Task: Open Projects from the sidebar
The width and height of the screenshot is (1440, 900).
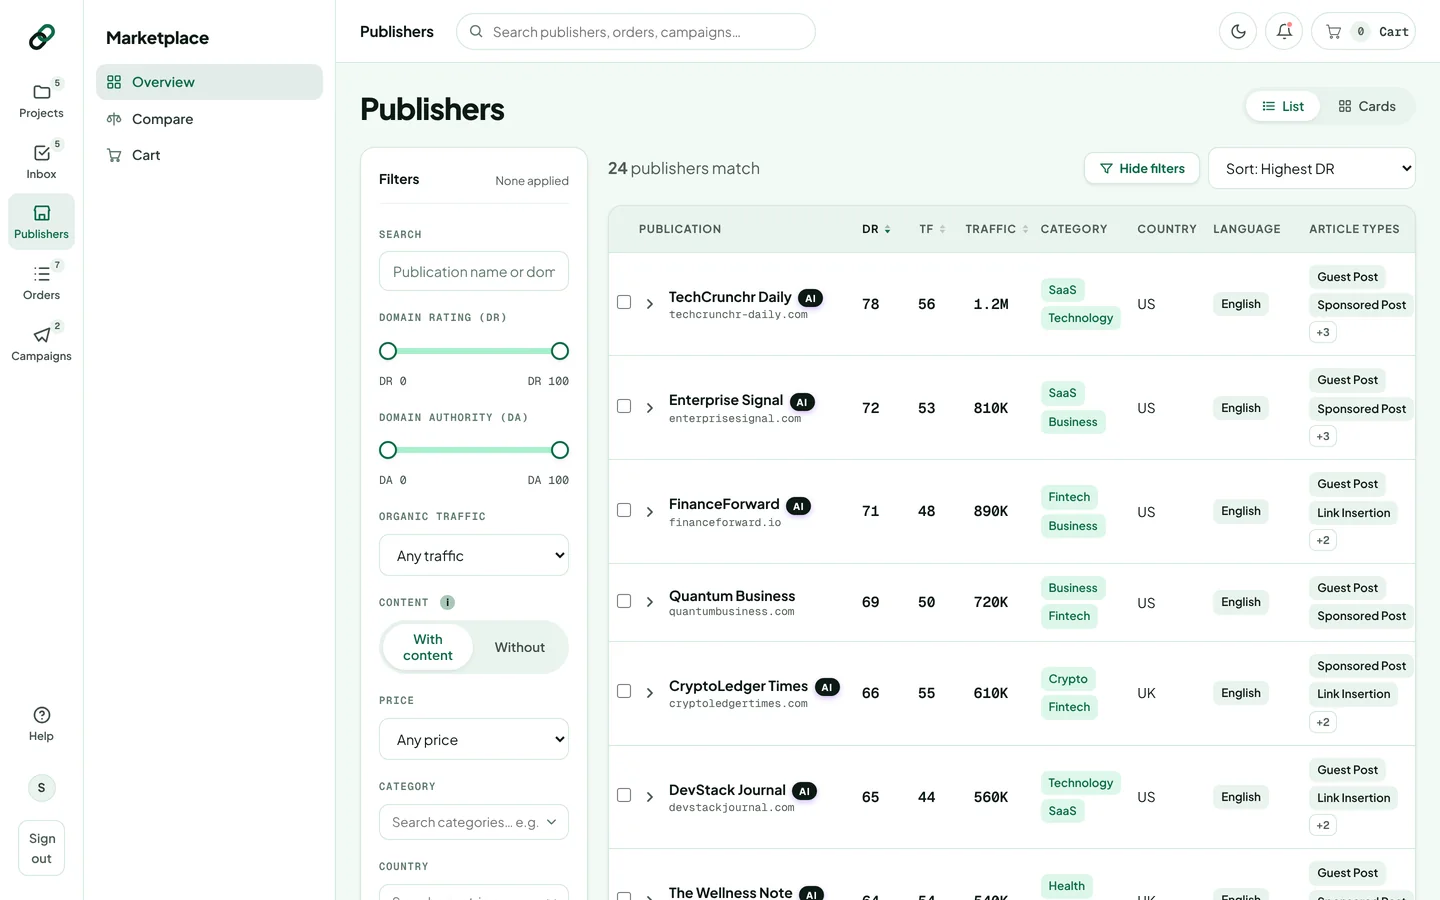Action: pyautogui.click(x=41, y=100)
